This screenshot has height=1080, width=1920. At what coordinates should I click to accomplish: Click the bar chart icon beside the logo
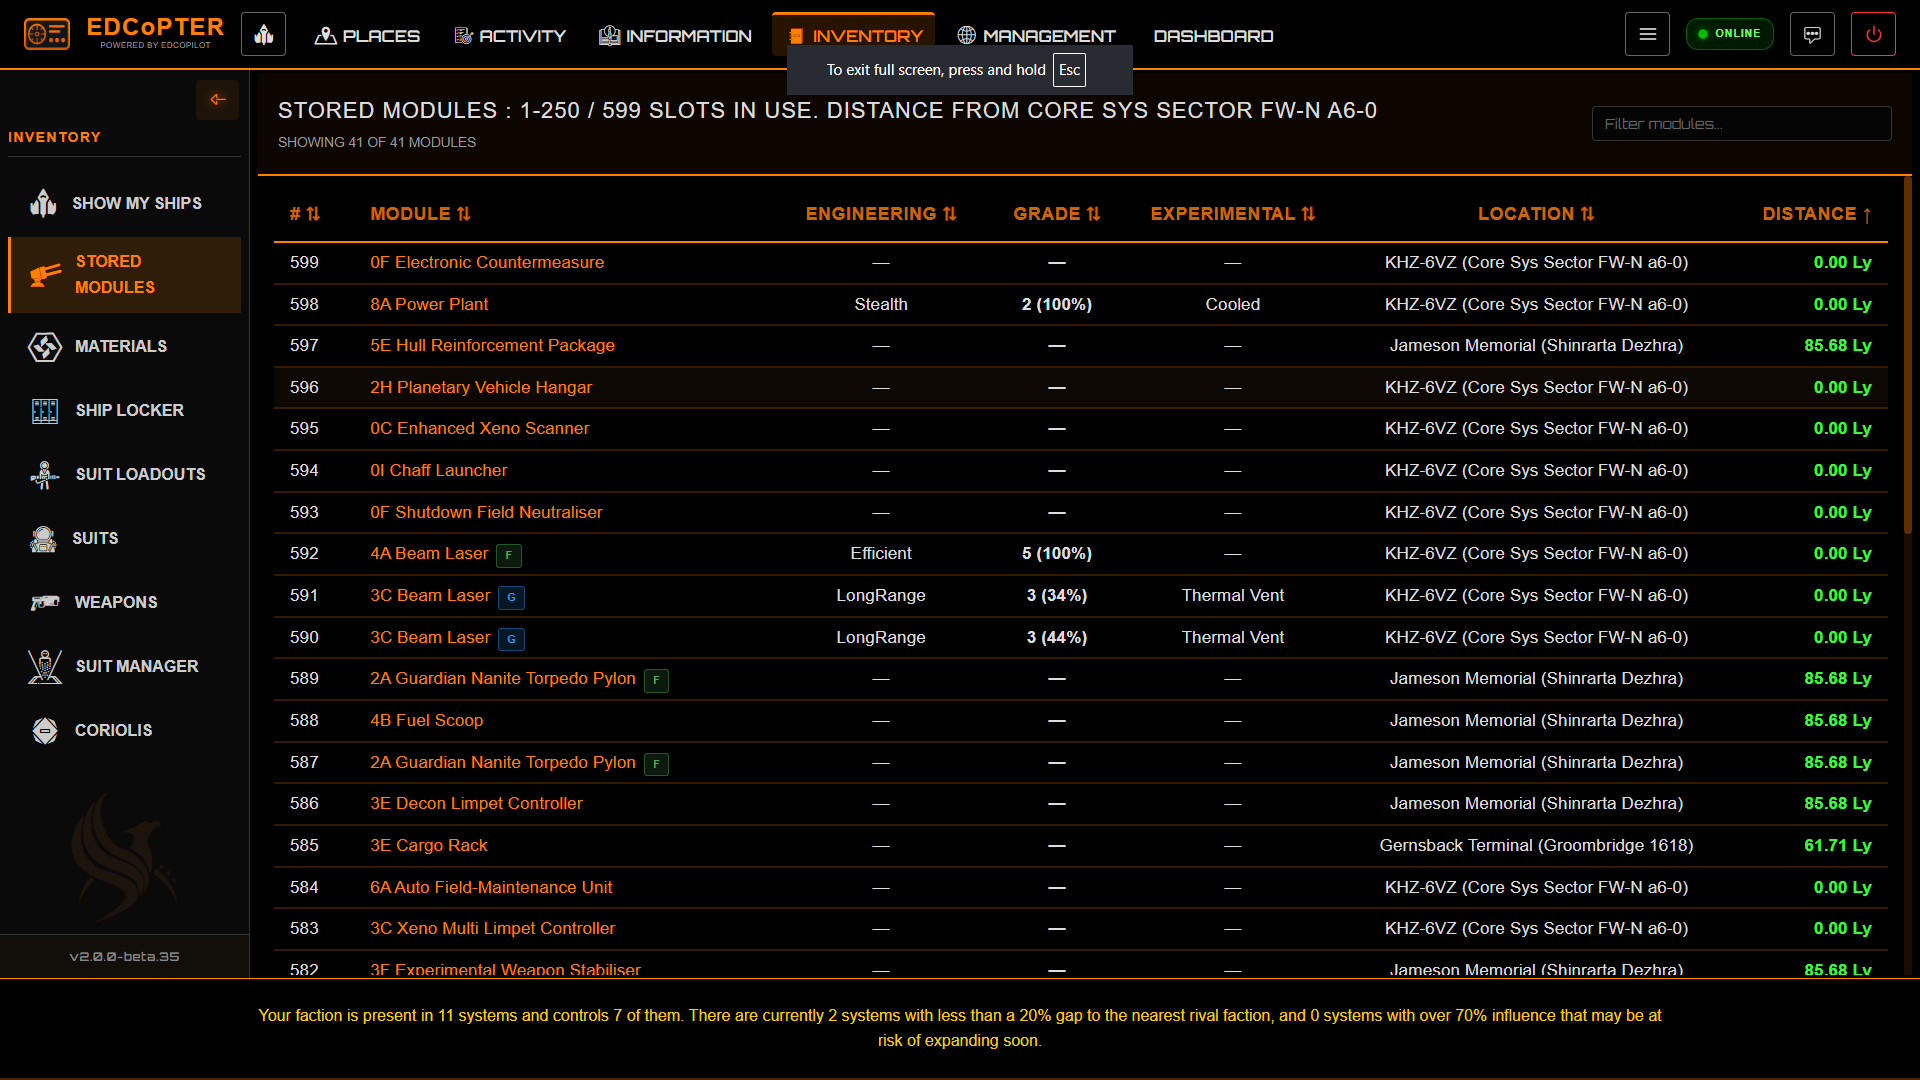(x=263, y=33)
